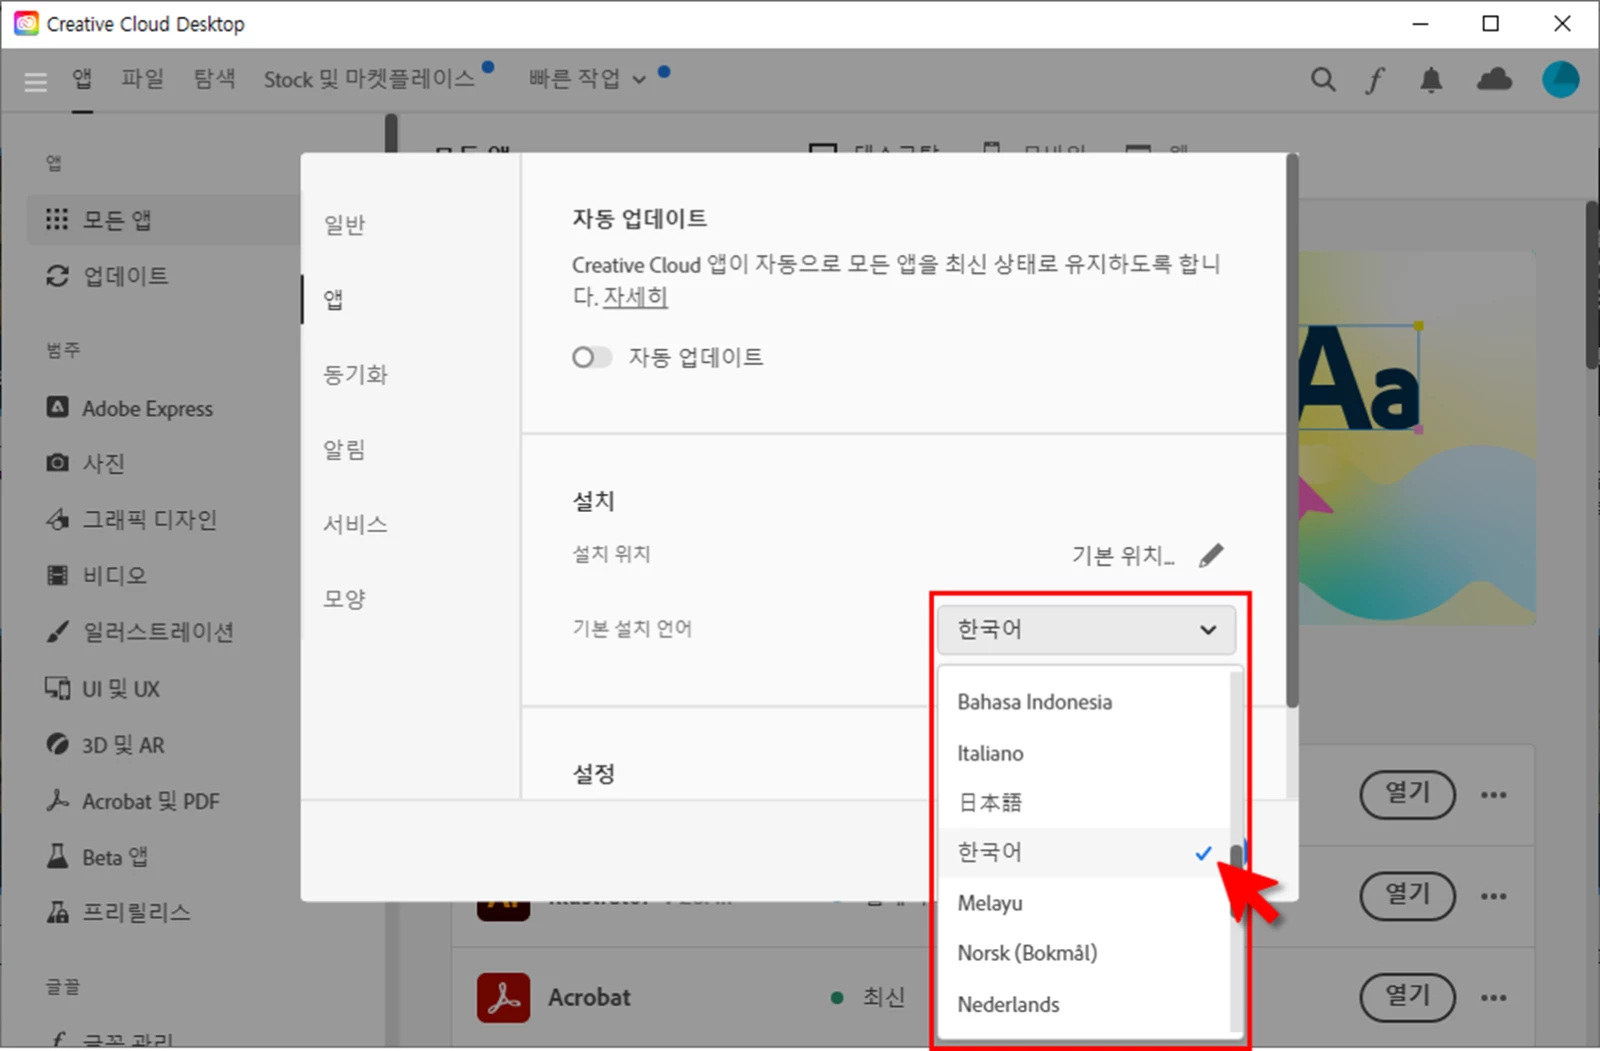Open the notifications bell icon
This screenshot has width=1600, height=1051.
pos(1431,80)
